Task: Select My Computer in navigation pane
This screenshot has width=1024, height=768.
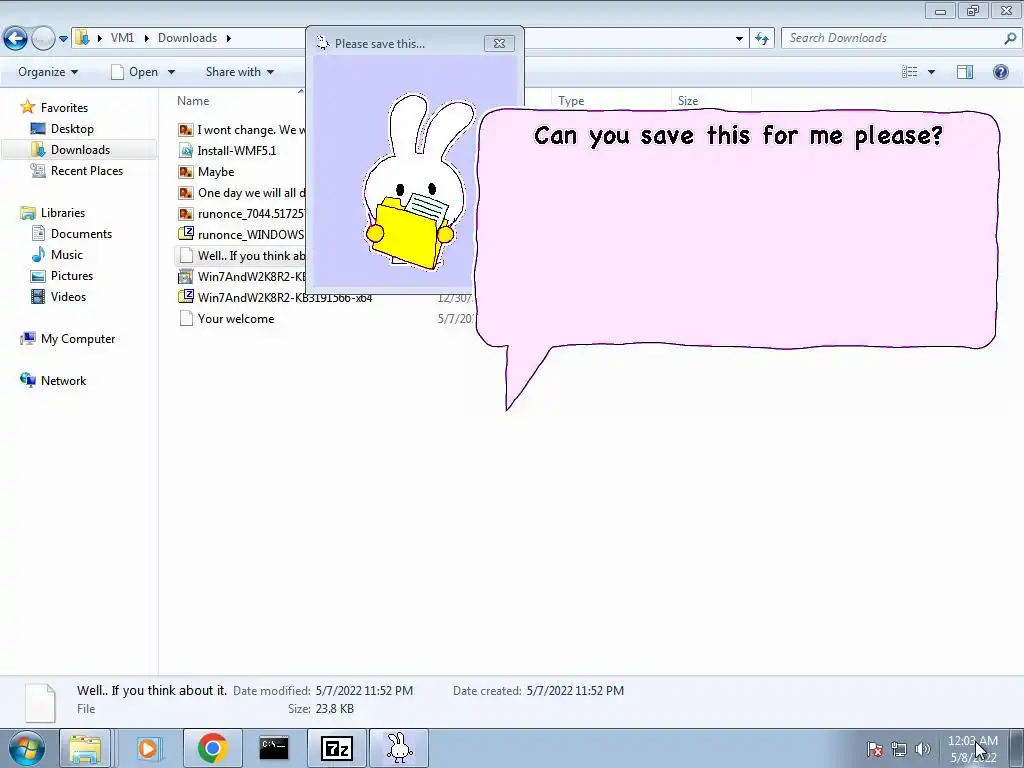Action: [78, 339]
